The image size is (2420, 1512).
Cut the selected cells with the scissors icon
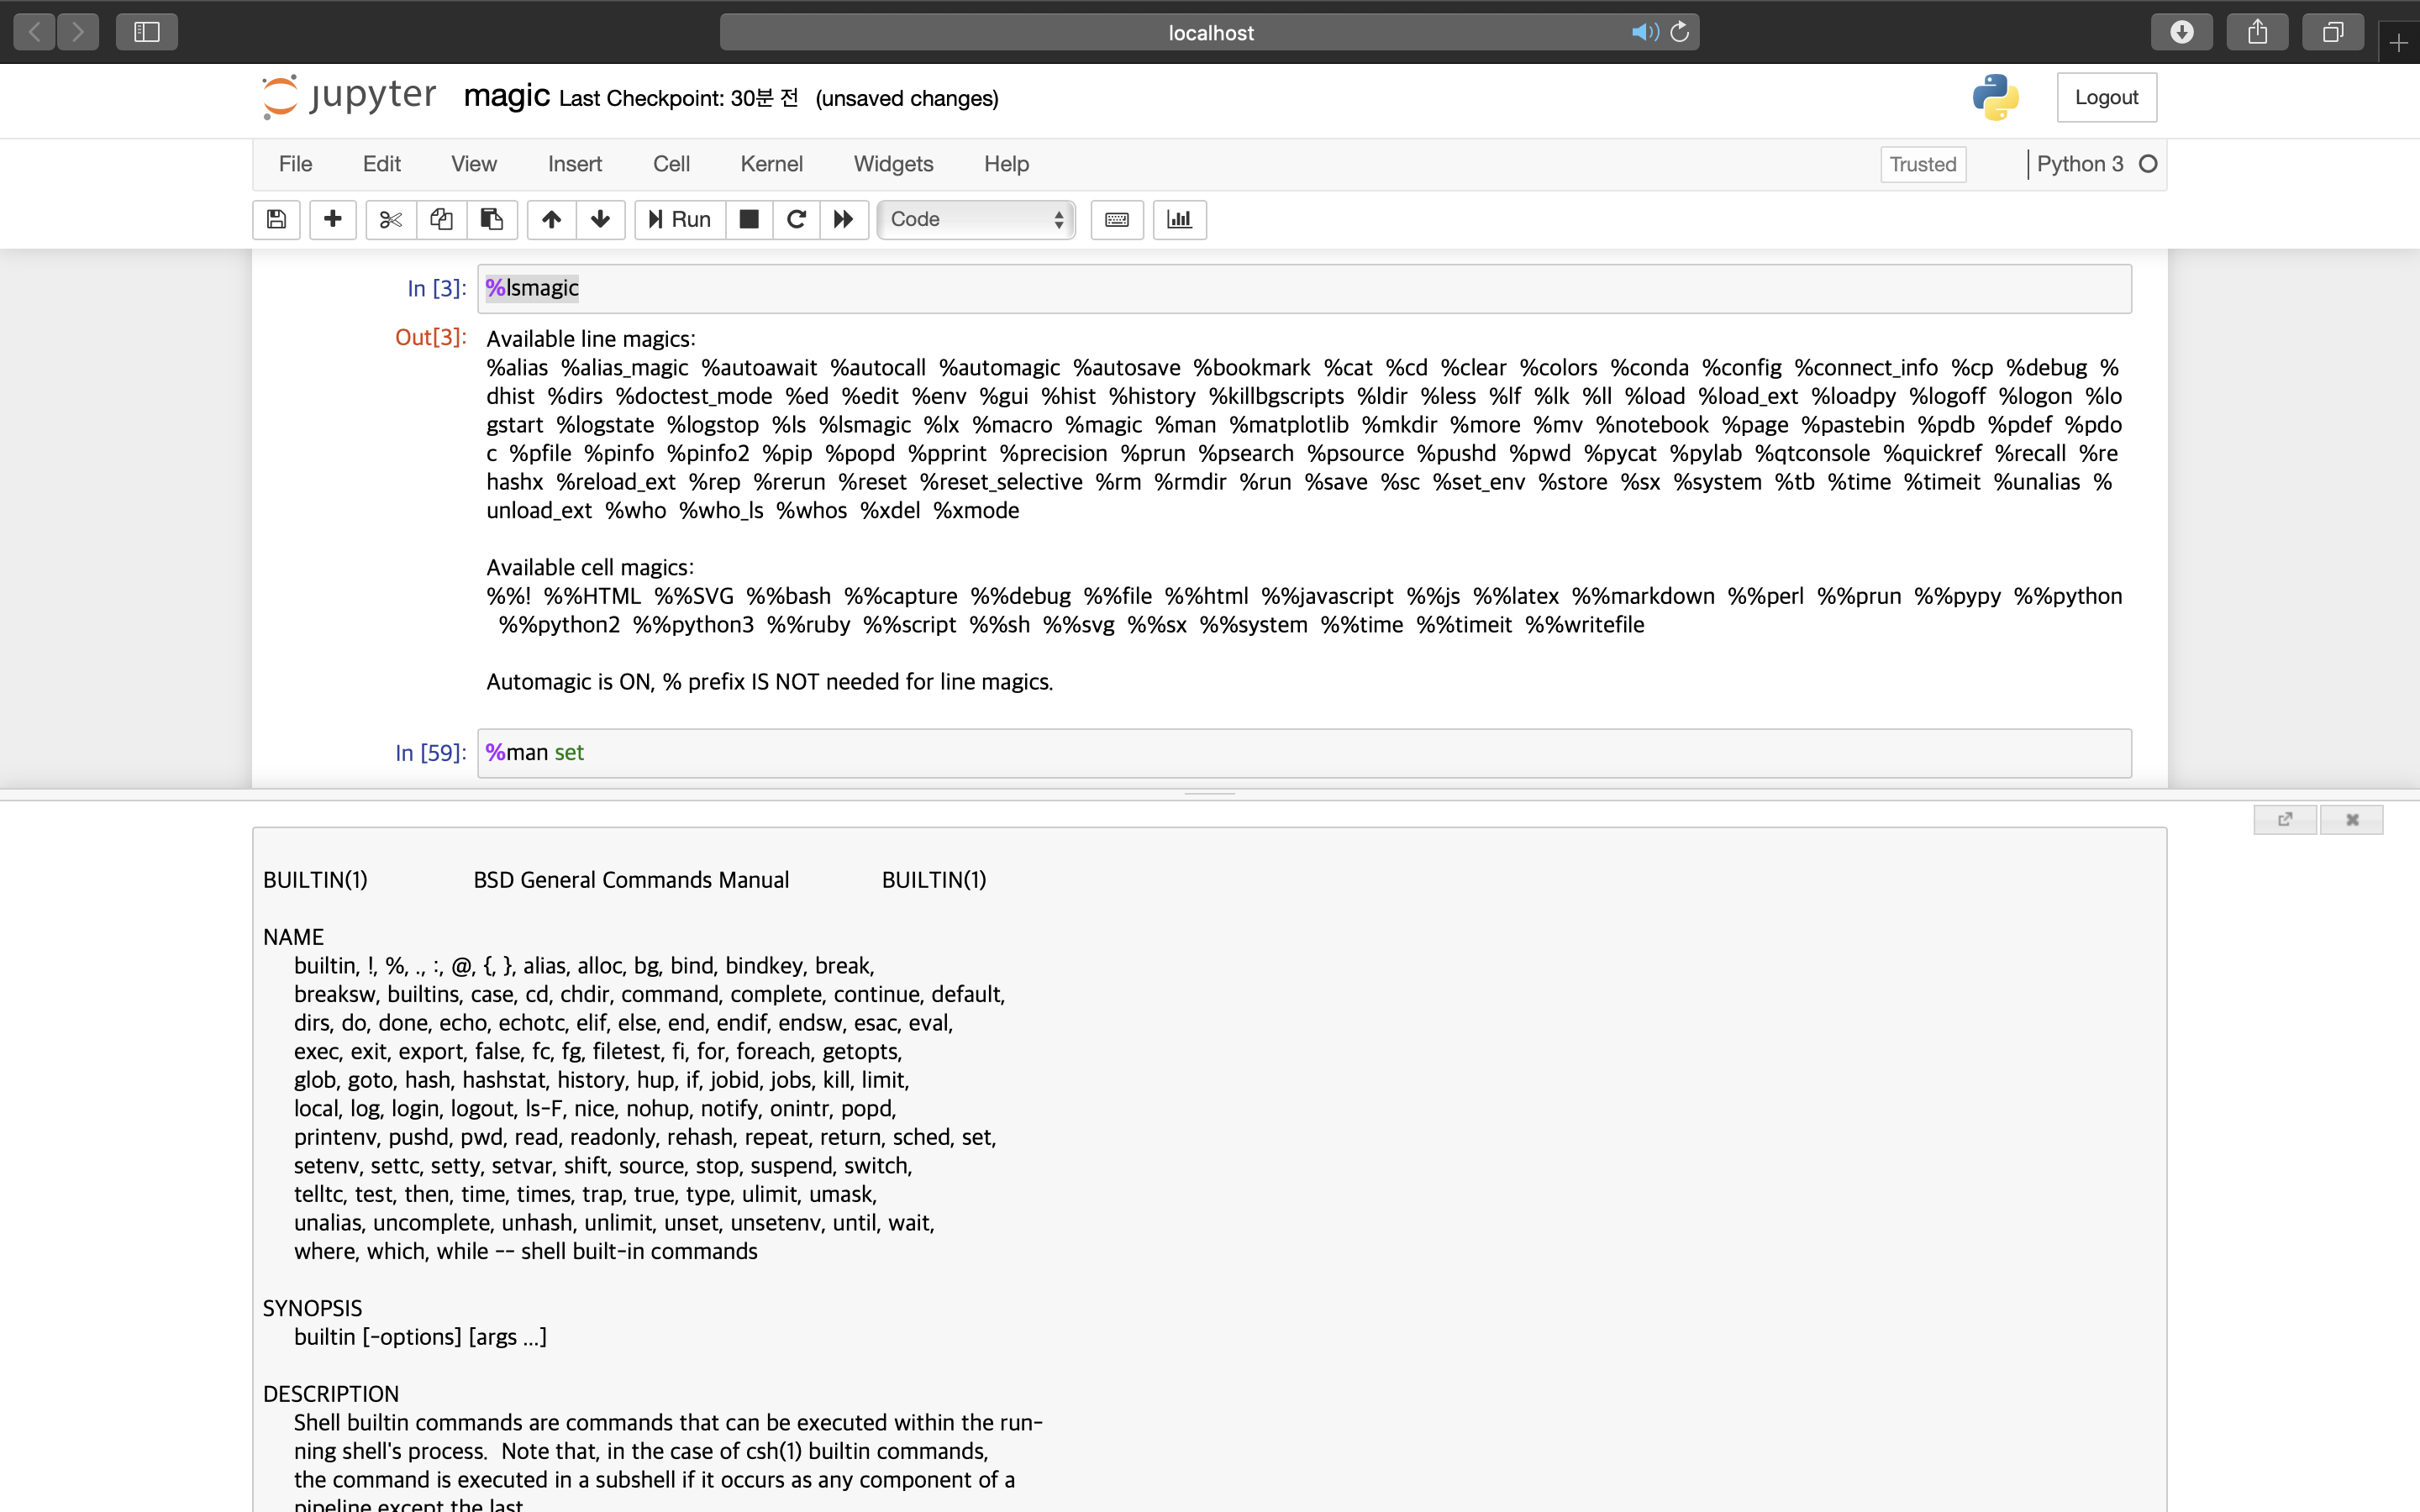(391, 219)
